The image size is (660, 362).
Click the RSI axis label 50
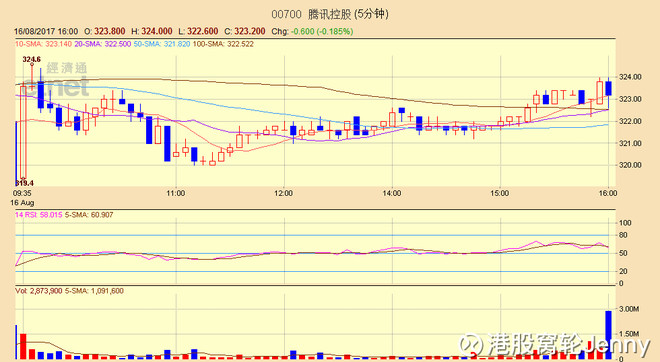click(x=623, y=253)
